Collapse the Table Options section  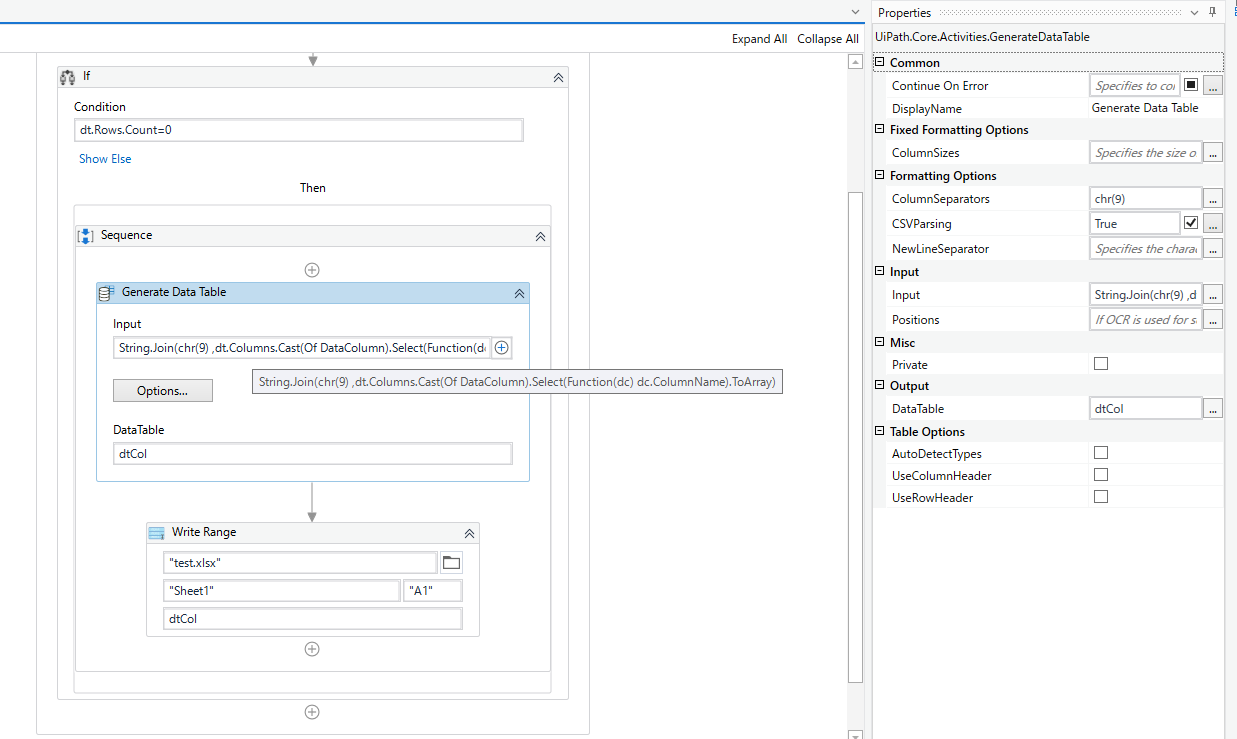(880, 431)
